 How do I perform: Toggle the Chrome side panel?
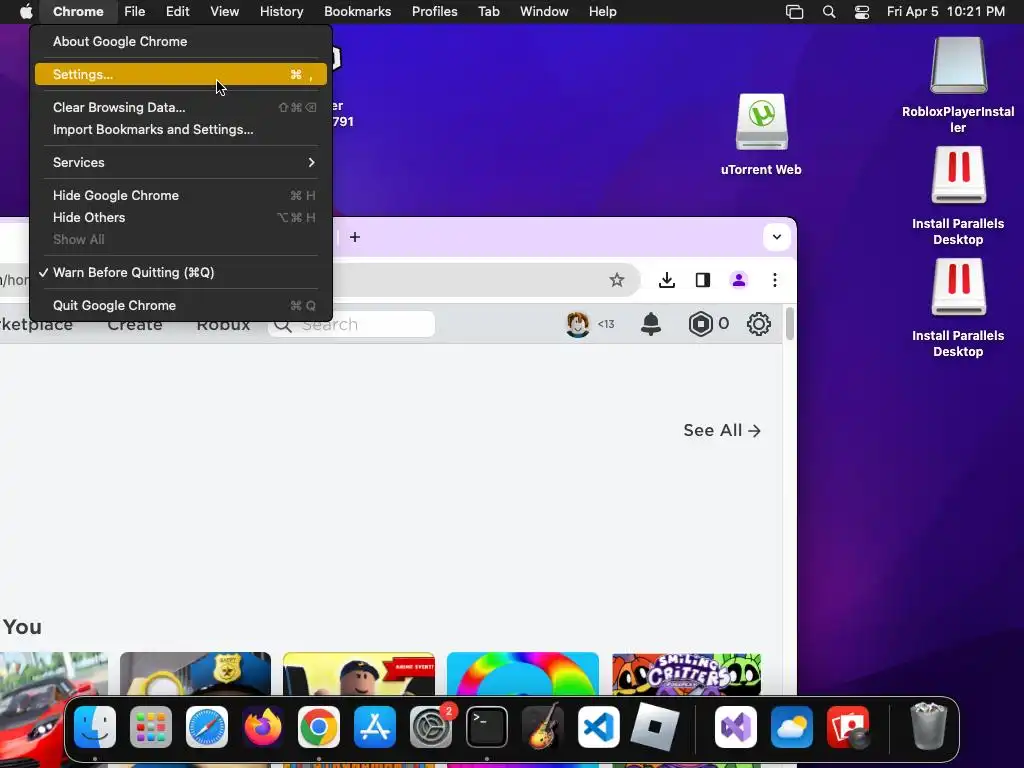pos(703,280)
